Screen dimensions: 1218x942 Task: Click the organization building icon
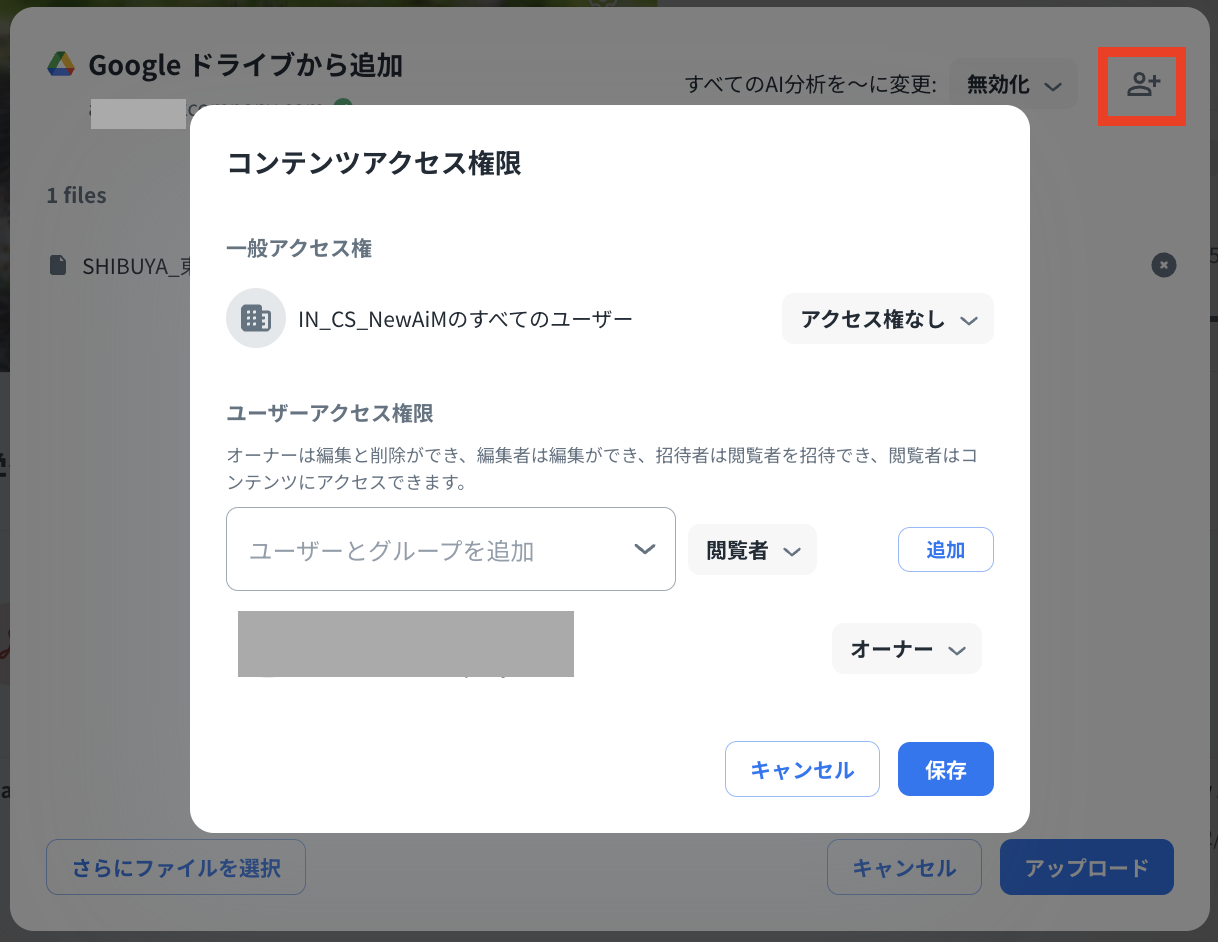pos(256,318)
